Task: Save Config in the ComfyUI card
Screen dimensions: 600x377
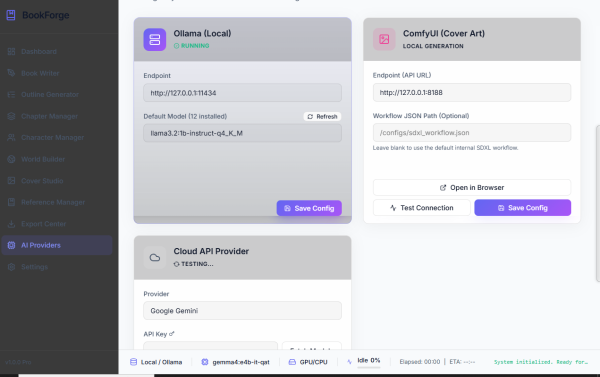Action: click(523, 208)
